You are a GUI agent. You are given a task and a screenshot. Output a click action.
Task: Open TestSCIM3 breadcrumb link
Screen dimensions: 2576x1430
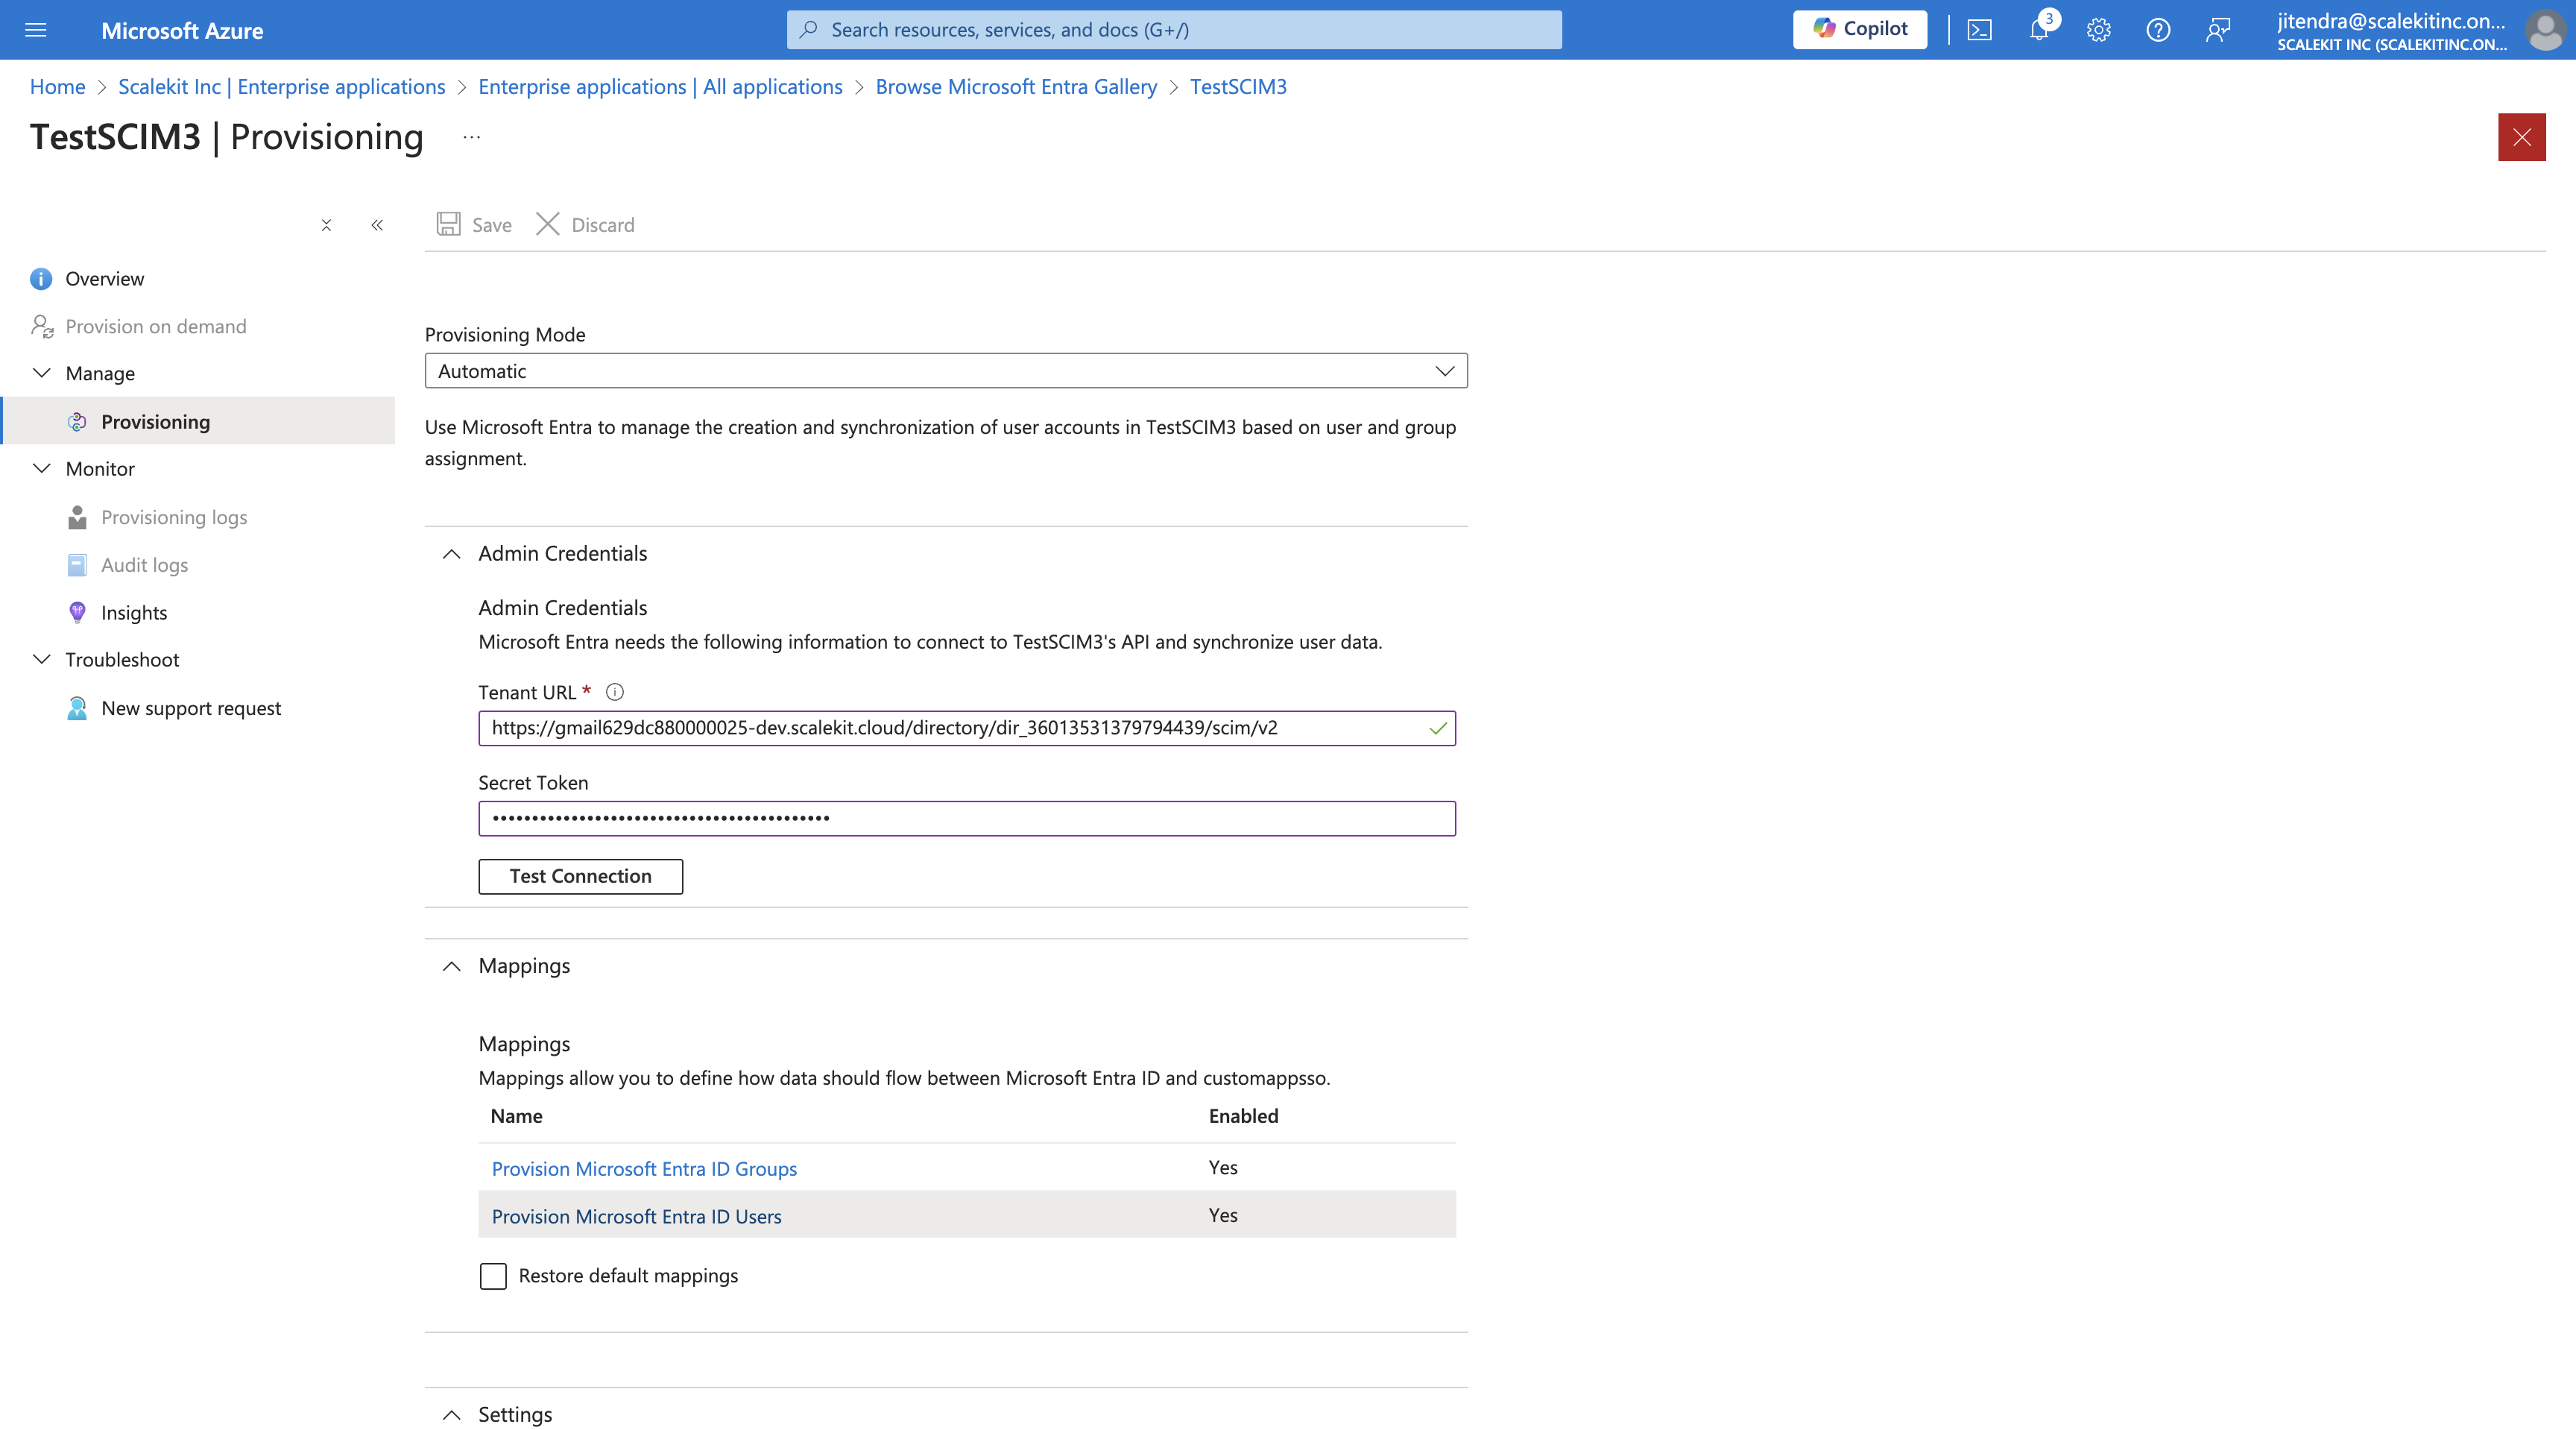point(1238,86)
